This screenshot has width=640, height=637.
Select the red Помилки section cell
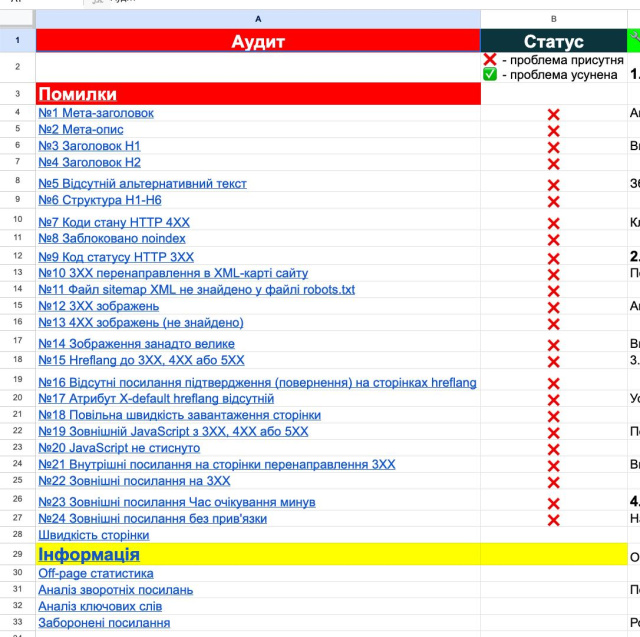click(x=258, y=94)
